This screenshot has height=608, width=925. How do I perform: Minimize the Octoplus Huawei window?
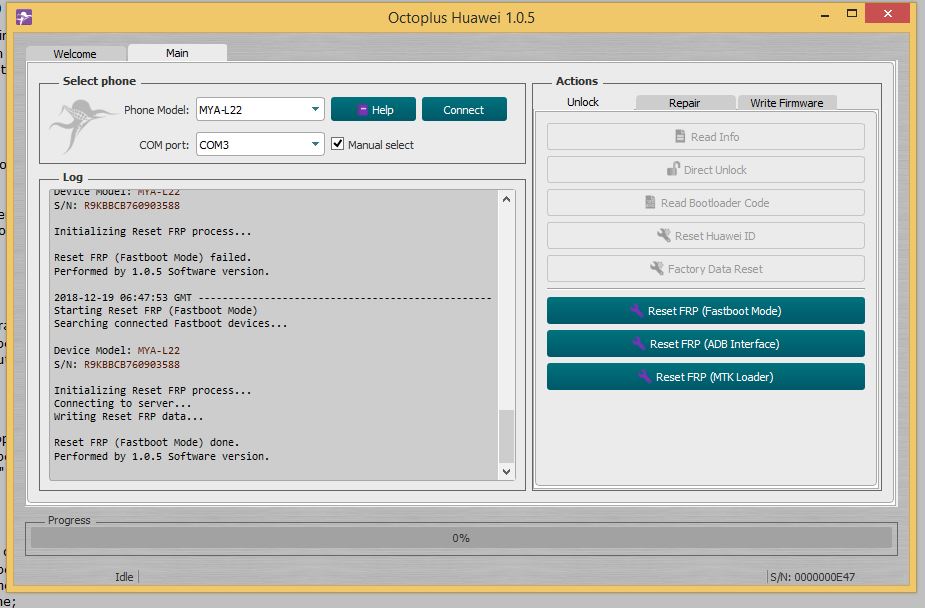(x=825, y=14)
